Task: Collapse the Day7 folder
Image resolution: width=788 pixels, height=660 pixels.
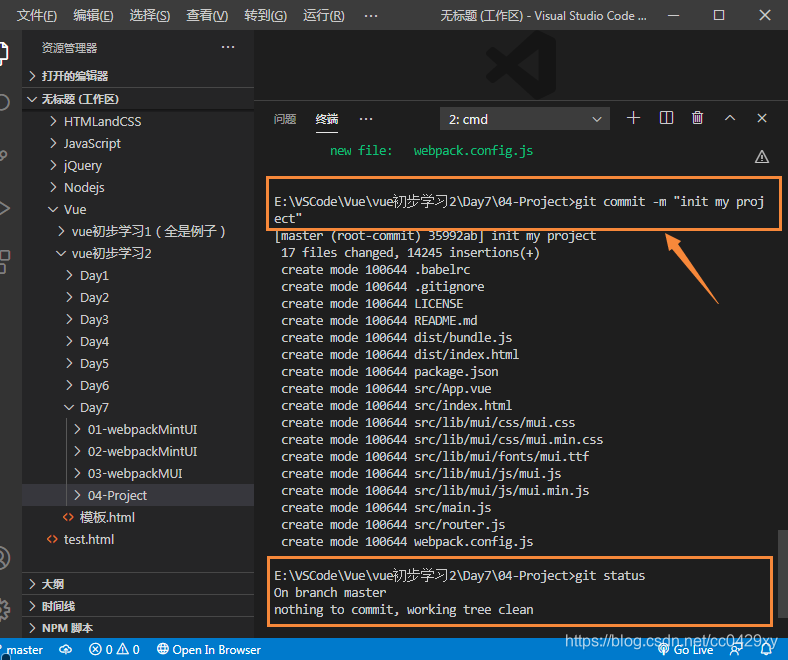Action: (x=138, y=407)
